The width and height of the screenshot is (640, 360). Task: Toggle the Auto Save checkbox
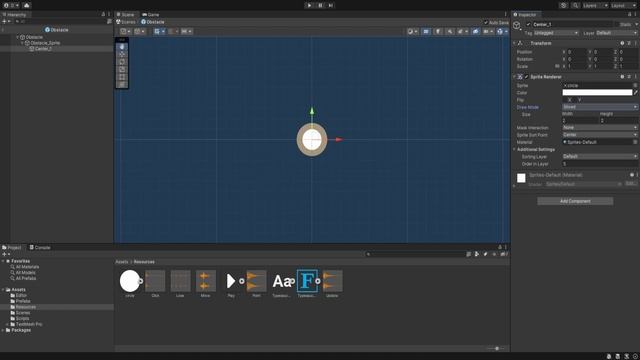(486, 22)
